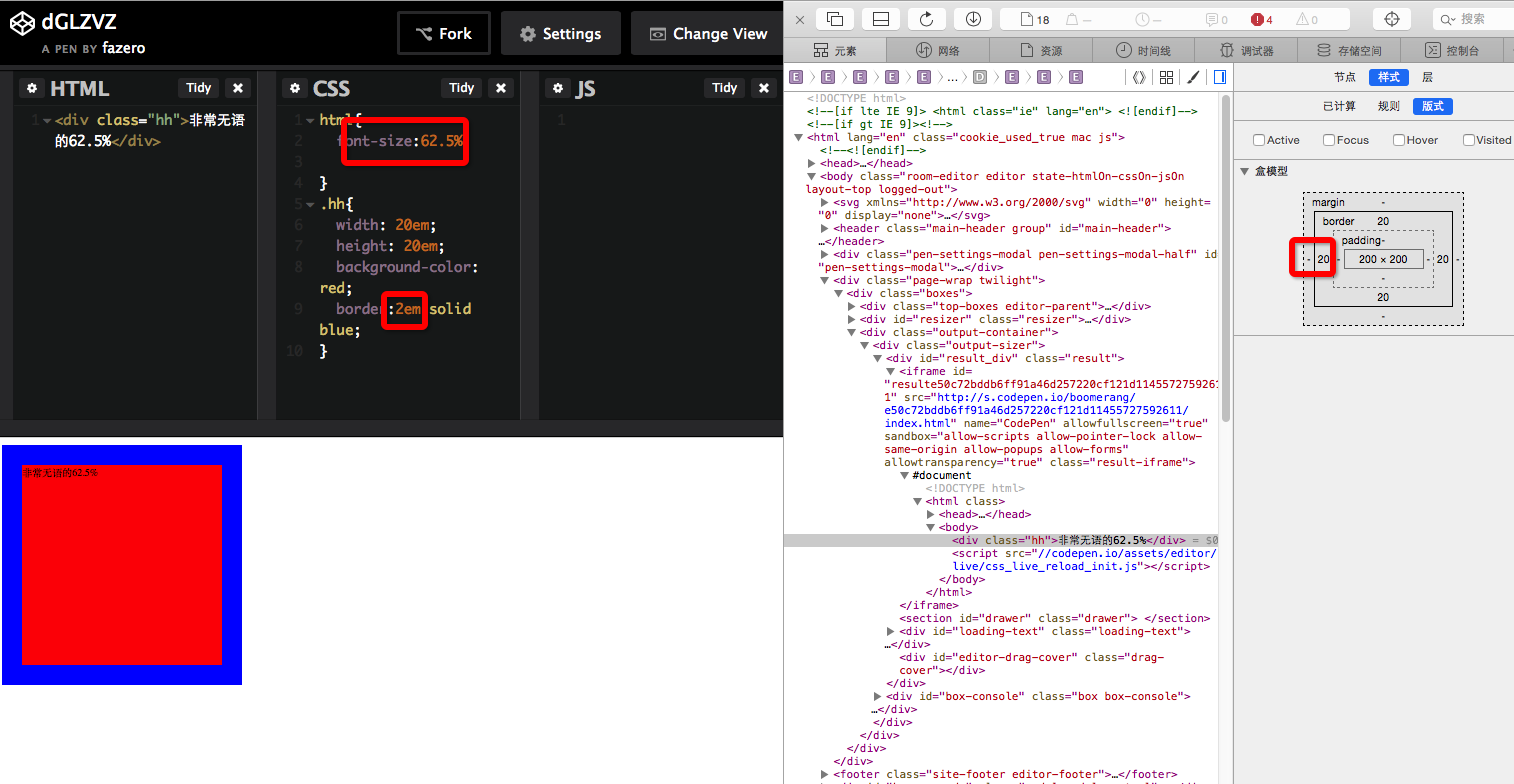This screenshot has height=784, width=1514.
Task: Collapse the html lang="en" node
Action: [x=798, y=137]
